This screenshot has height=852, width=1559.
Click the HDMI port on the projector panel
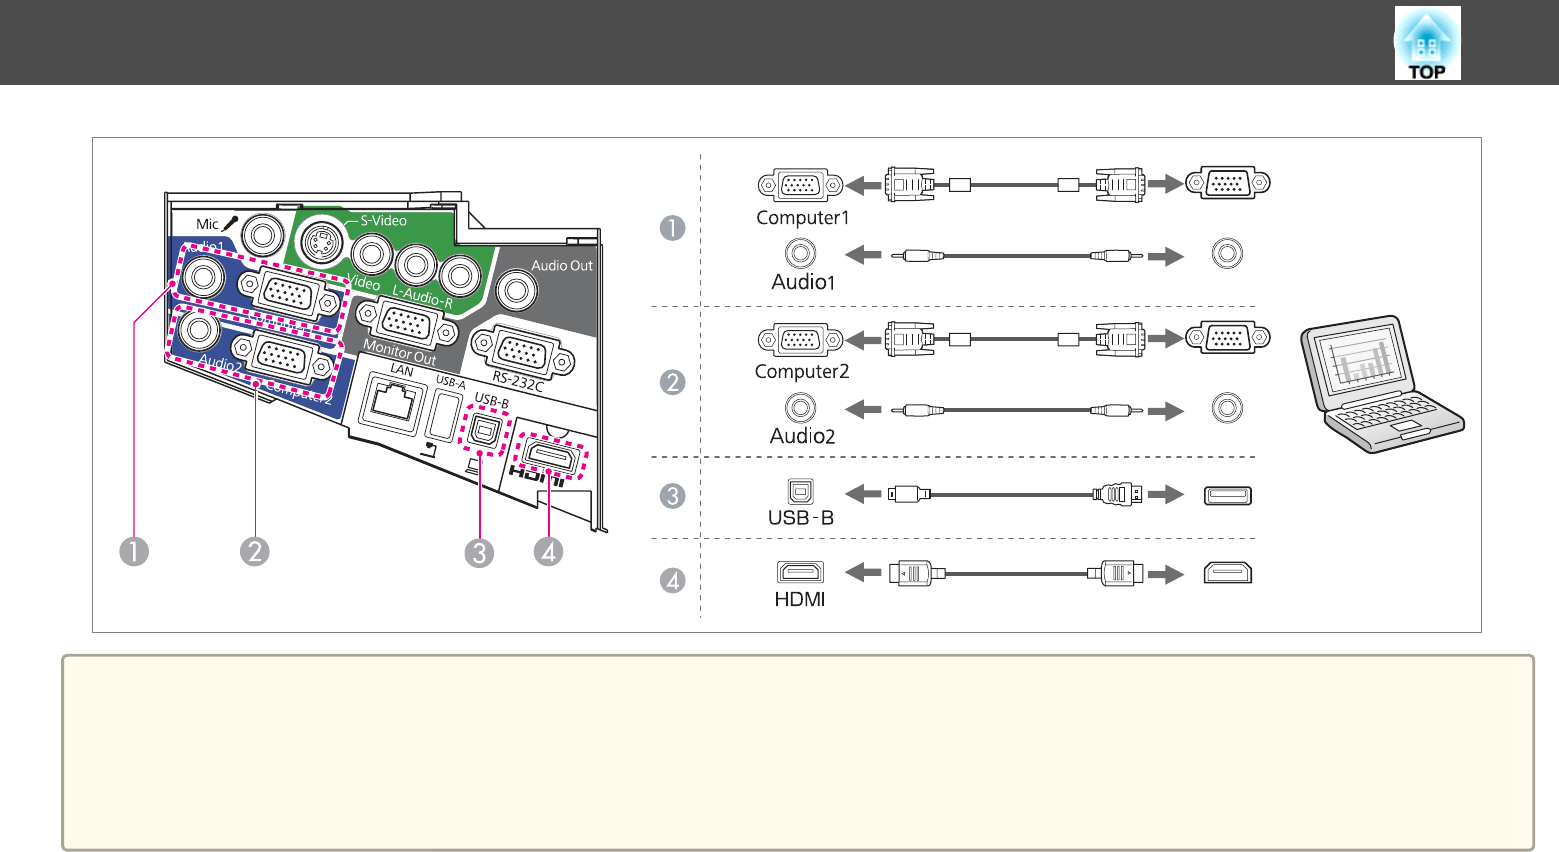click(549, 458)
